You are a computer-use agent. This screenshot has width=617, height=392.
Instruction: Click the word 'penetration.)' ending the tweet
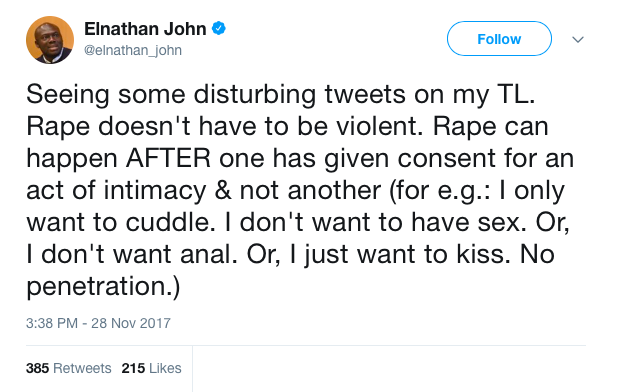click(x=103, y=287)
